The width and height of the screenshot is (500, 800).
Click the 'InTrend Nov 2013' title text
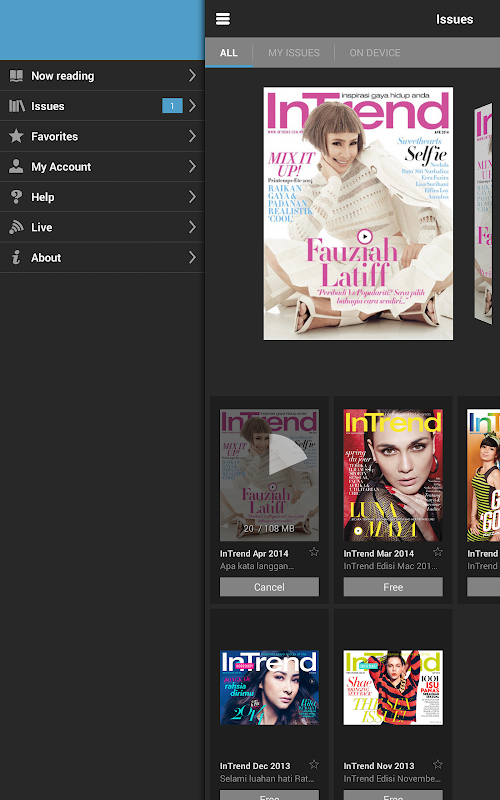coord(379,766)
